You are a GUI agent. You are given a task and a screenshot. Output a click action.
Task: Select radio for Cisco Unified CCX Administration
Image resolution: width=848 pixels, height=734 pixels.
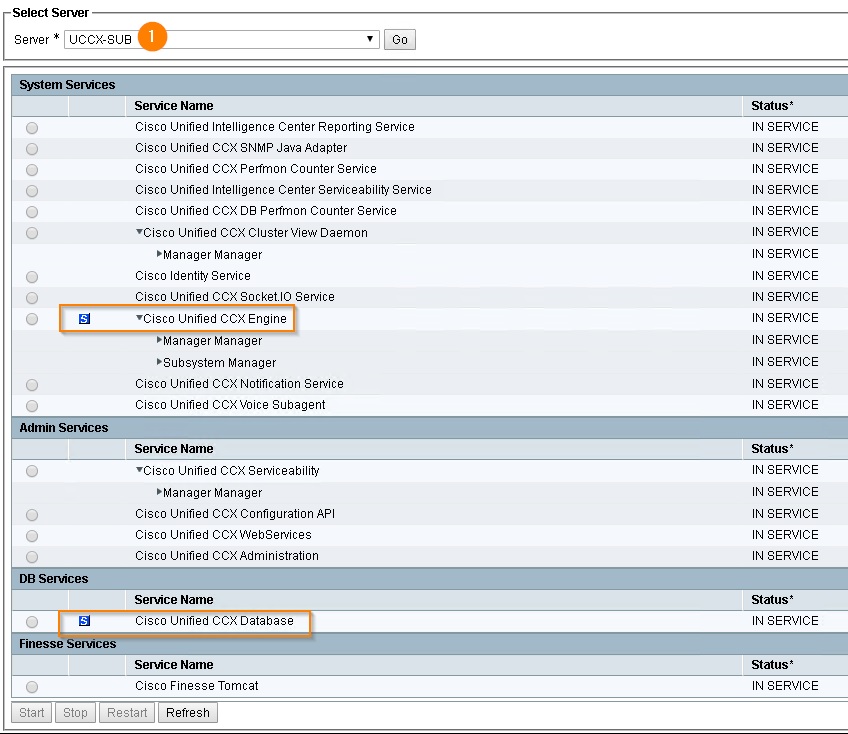point(32,557)
